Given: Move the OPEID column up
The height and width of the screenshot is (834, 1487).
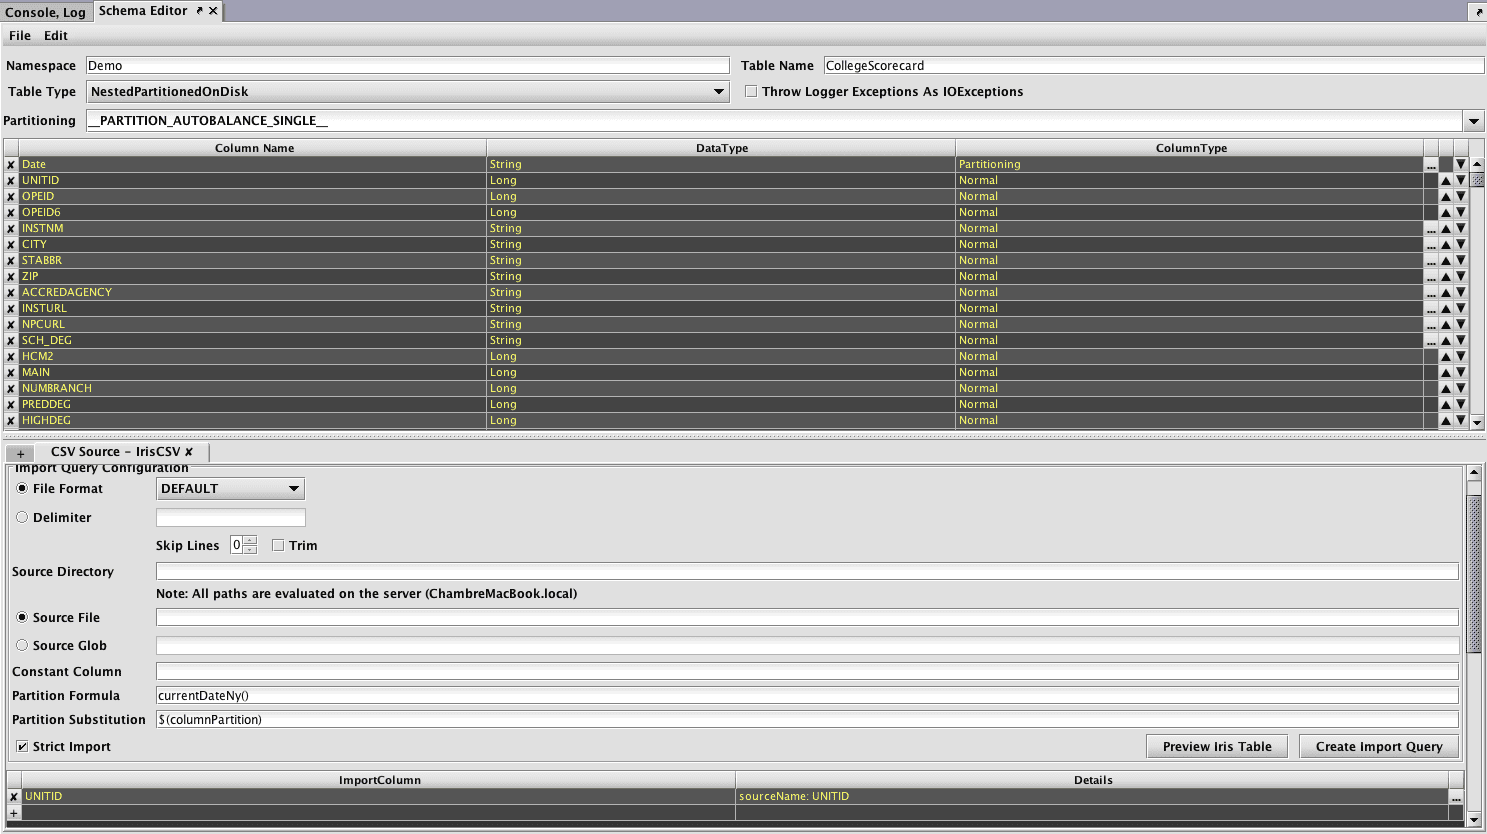Looking at the screenshot, I should pyautogui.click(x=1445, y=197).
